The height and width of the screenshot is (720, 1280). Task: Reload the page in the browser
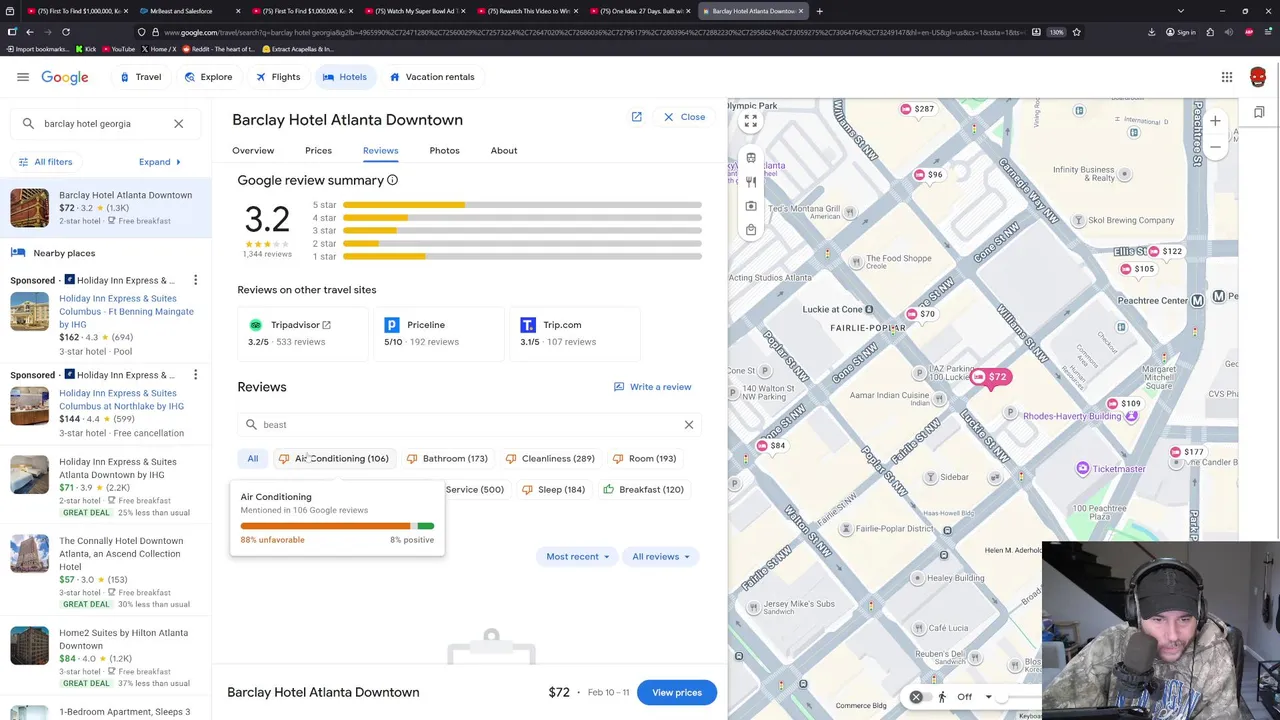pyautogui.click(x=66, y=32)
